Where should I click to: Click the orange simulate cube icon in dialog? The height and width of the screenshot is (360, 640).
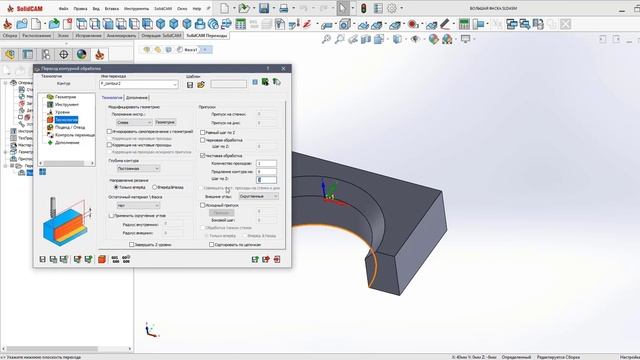coord(102,259)
